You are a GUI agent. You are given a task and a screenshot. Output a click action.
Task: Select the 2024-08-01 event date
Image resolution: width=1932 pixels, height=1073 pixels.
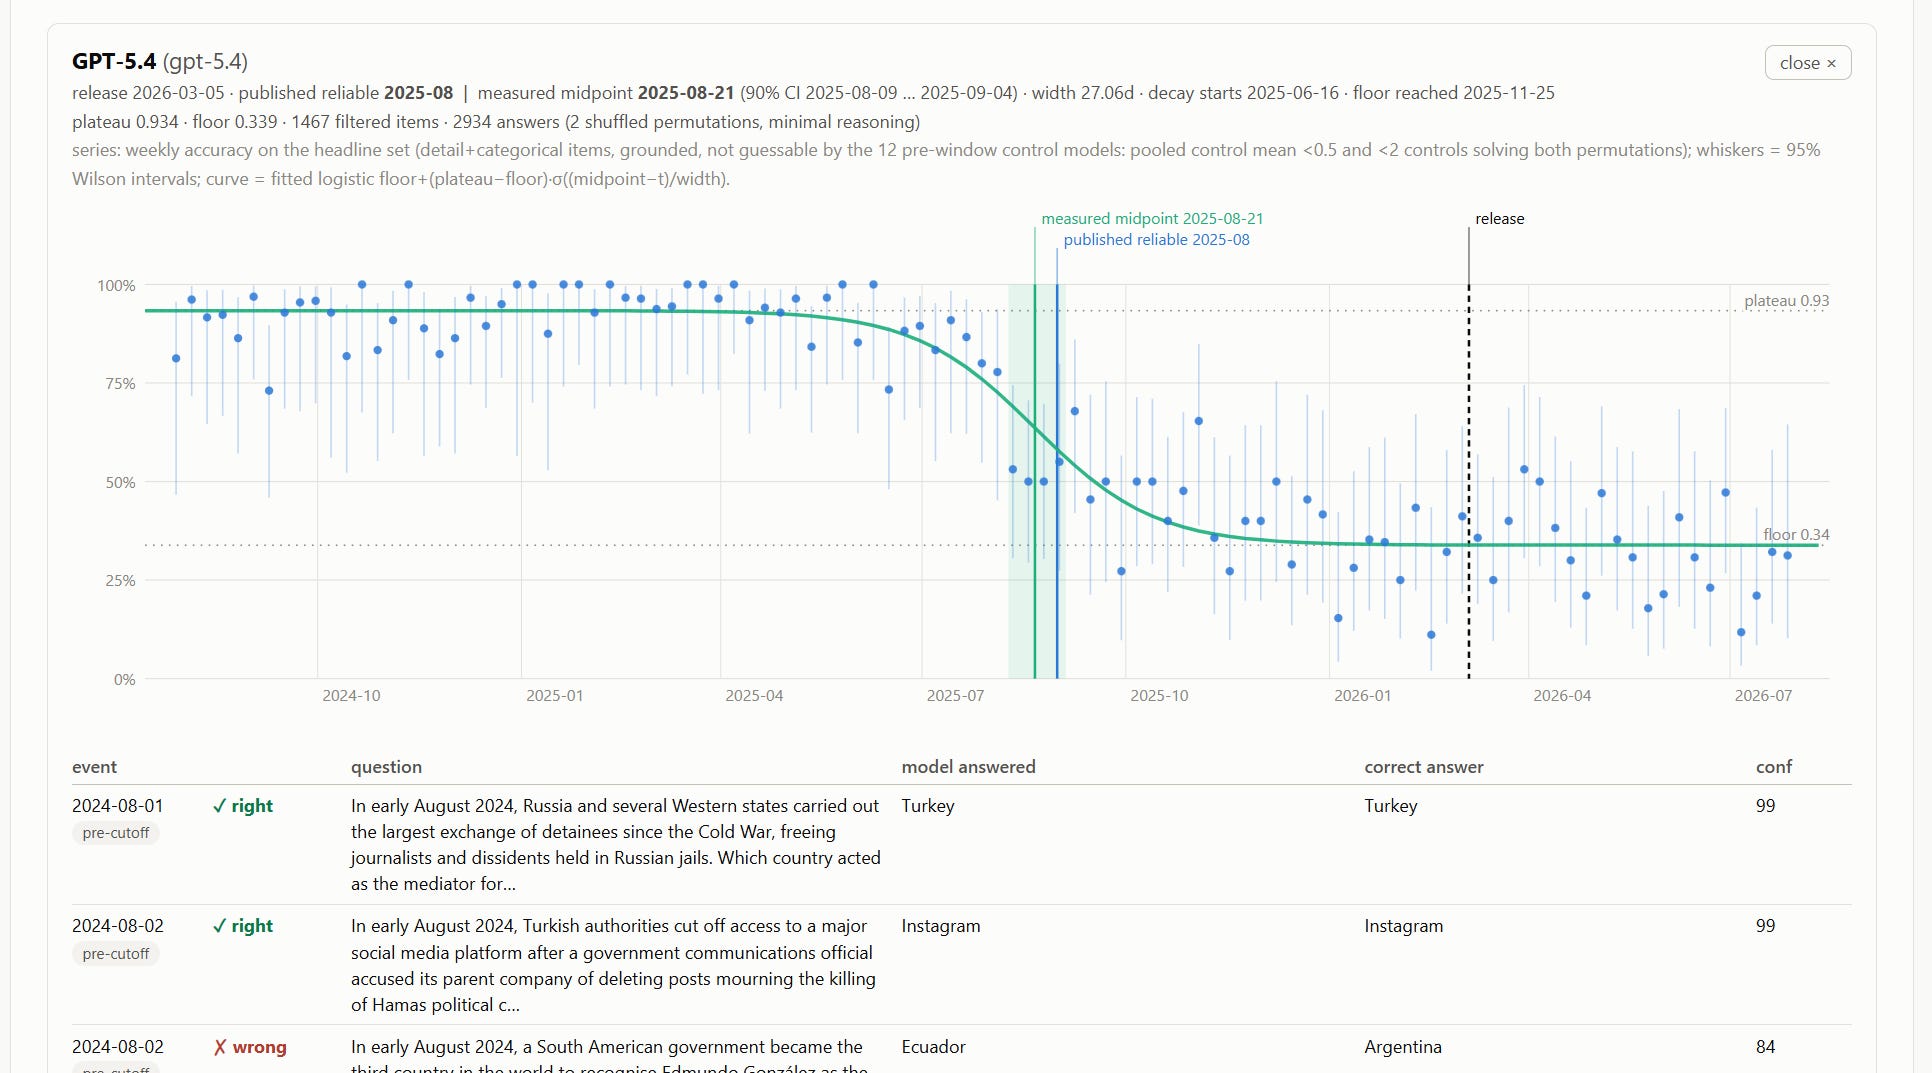(118, 806)
